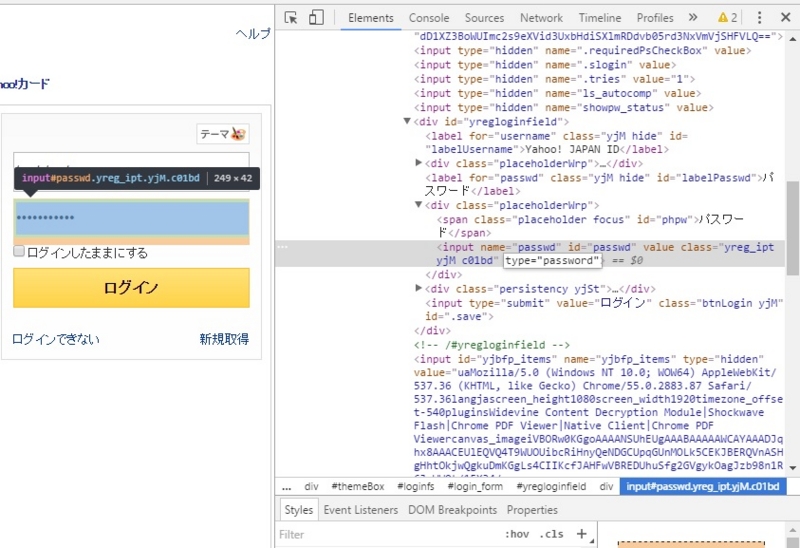Close the DevTools panel

[786, 17]
